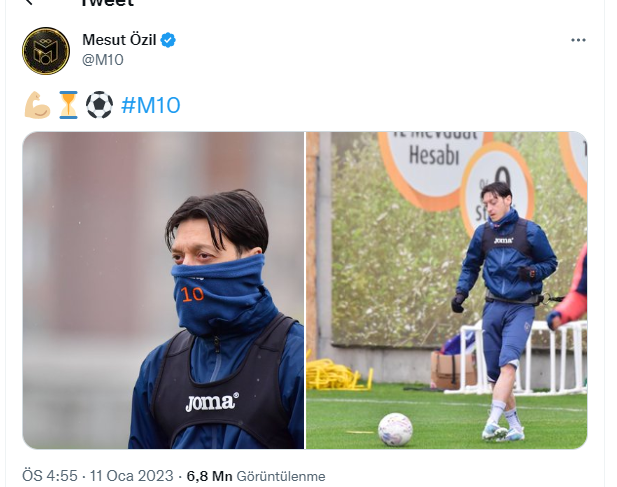Click the #M10 hashtag link
Image resolution: width=617 pixels, height=487 pixels.
151,105
